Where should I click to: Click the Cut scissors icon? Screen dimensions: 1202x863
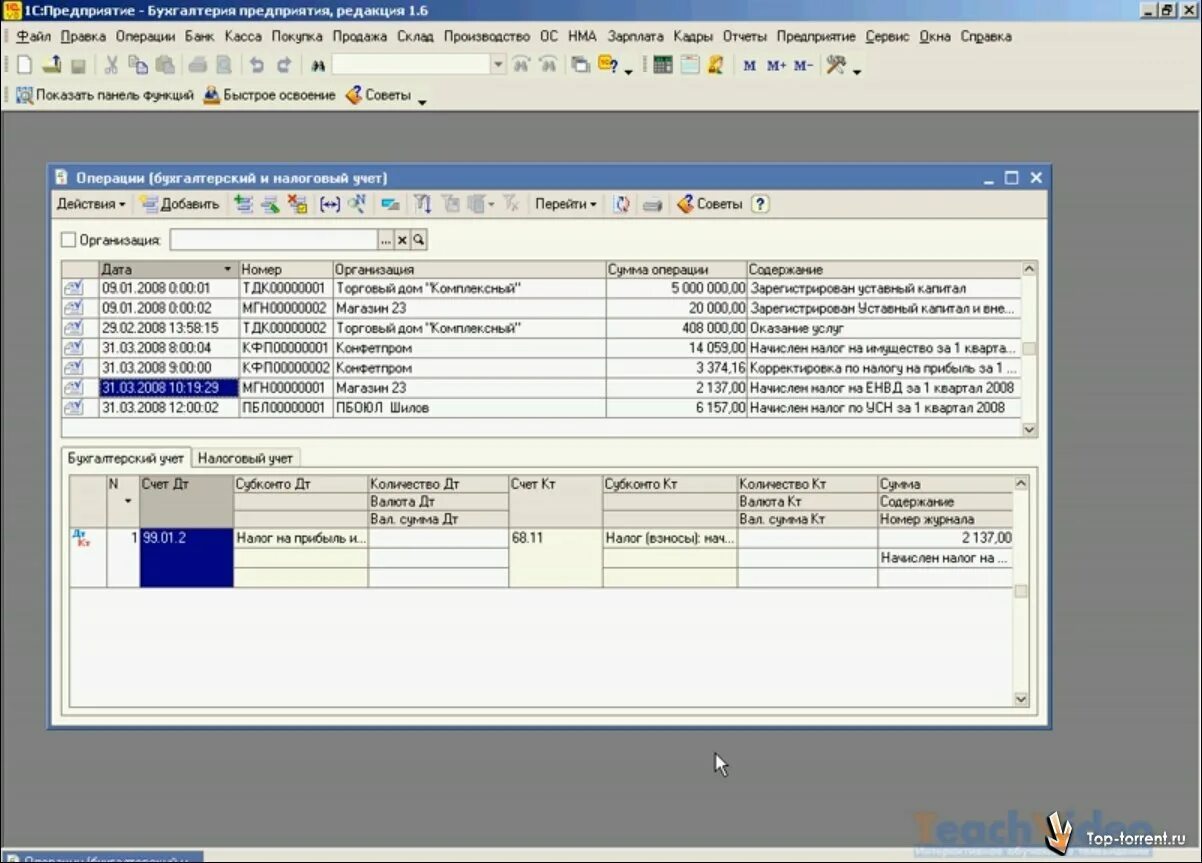[x=112, y=65]
